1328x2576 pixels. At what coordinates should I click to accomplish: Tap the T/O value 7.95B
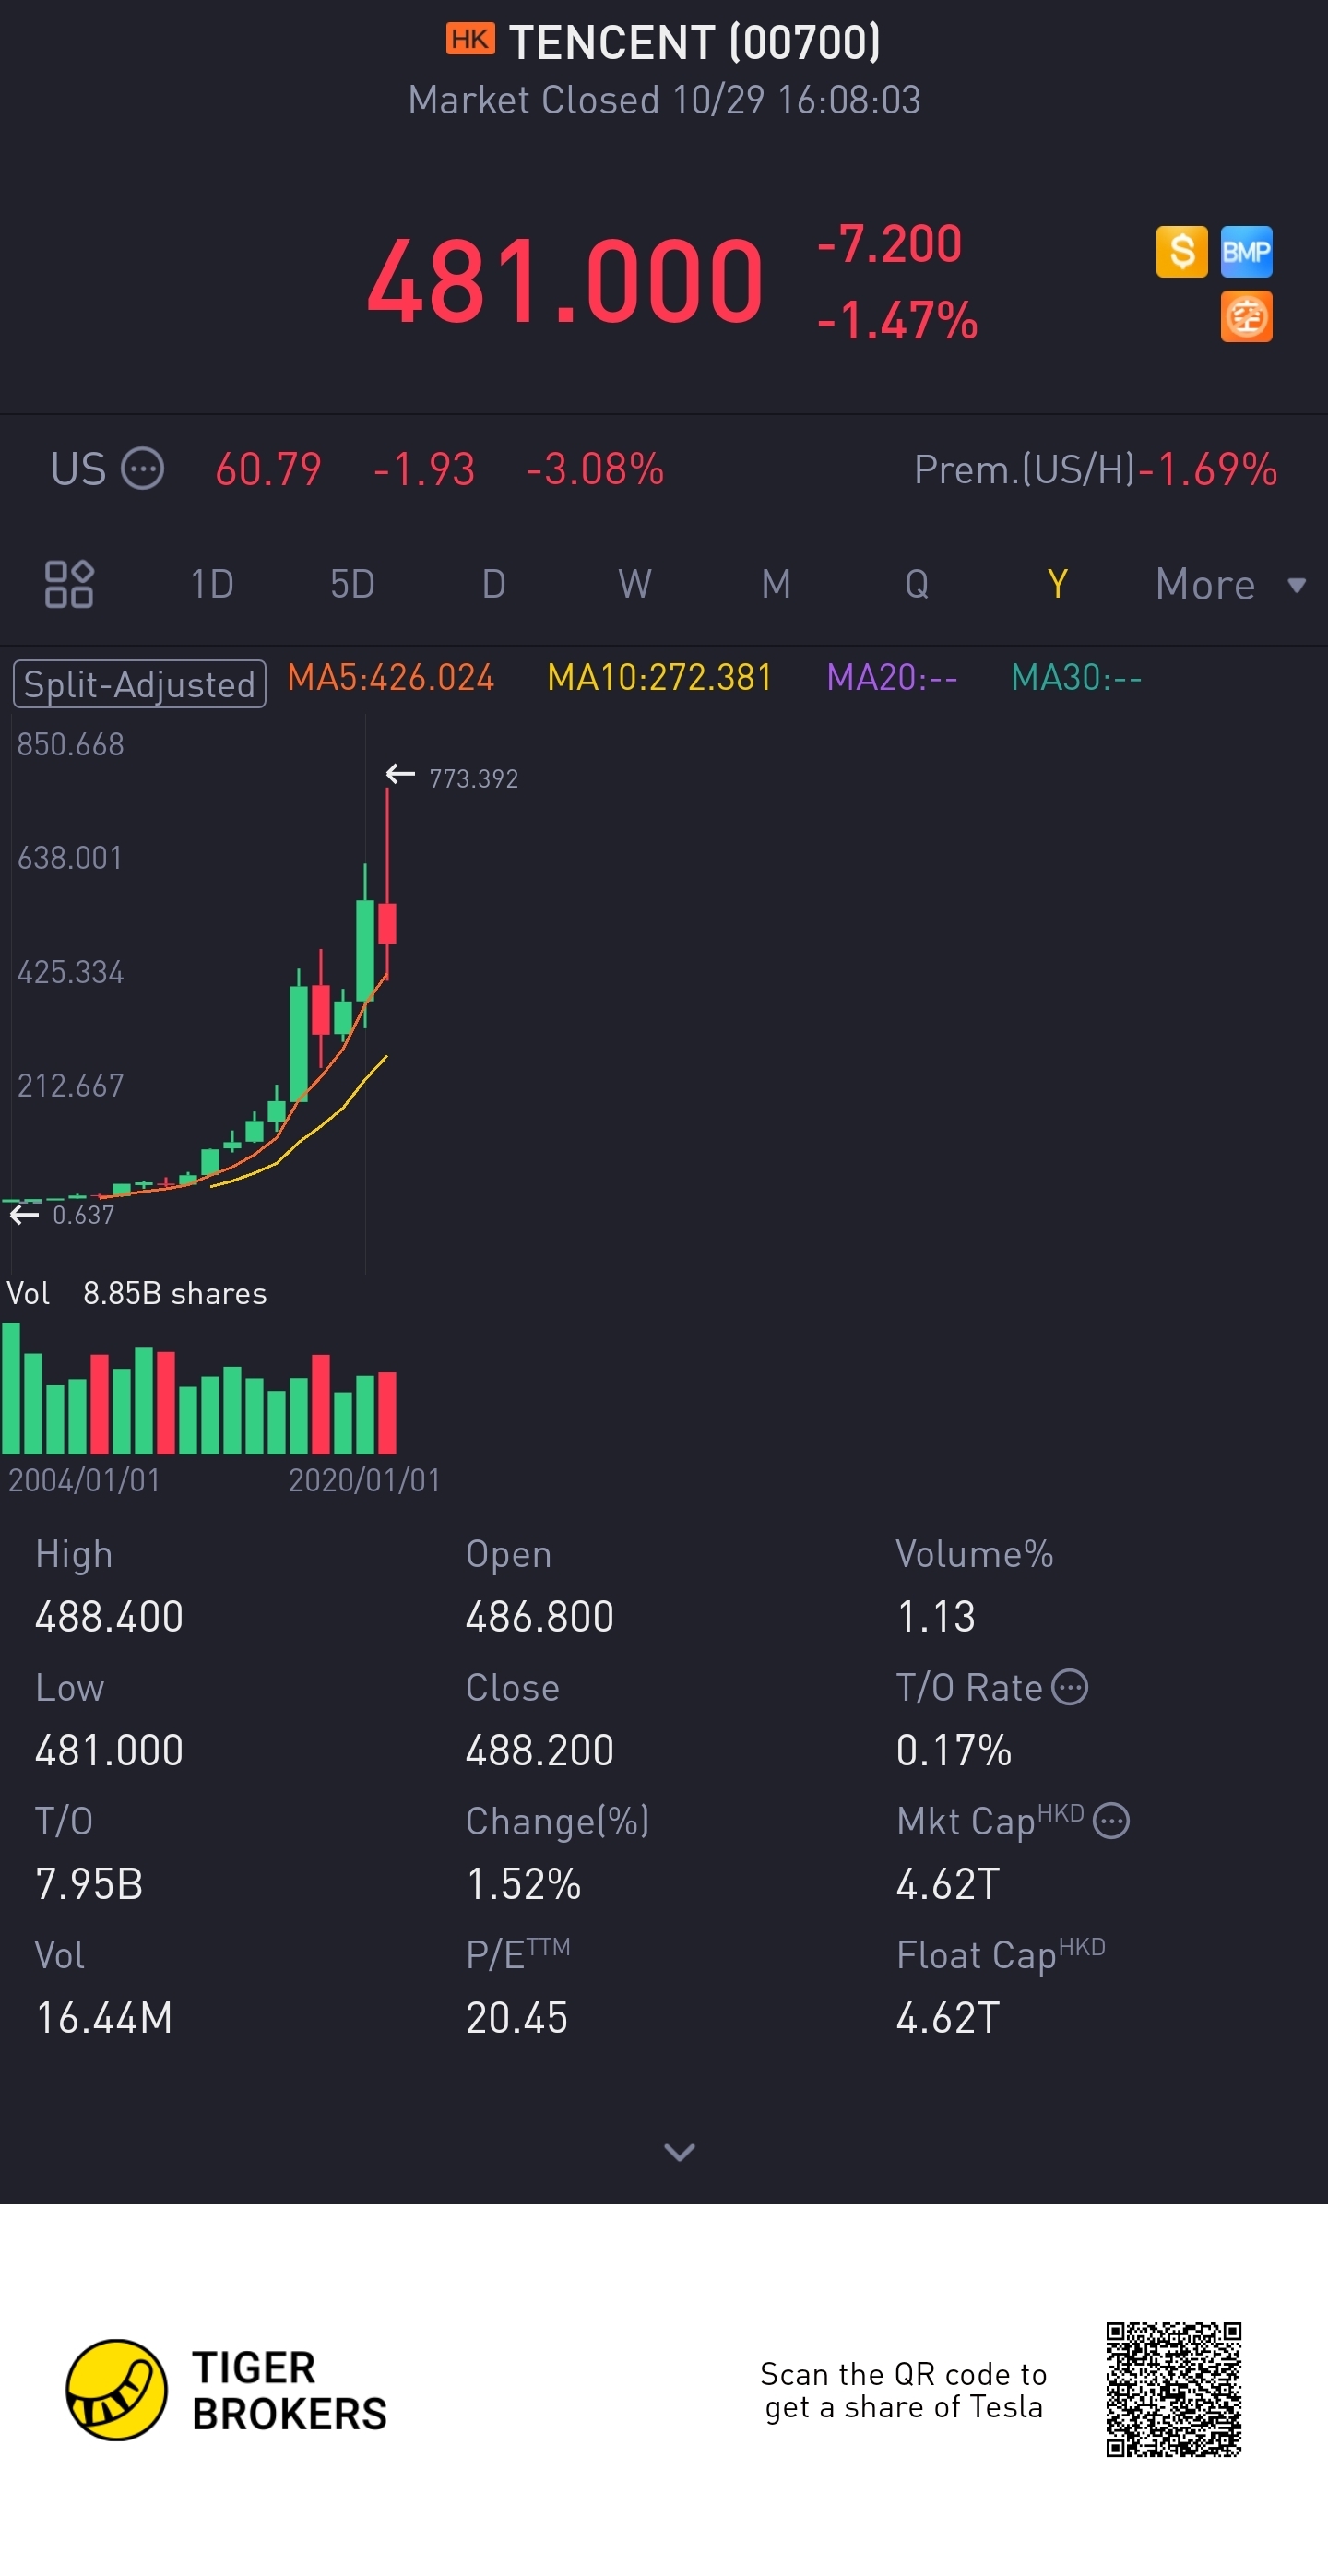point(89,1885)
